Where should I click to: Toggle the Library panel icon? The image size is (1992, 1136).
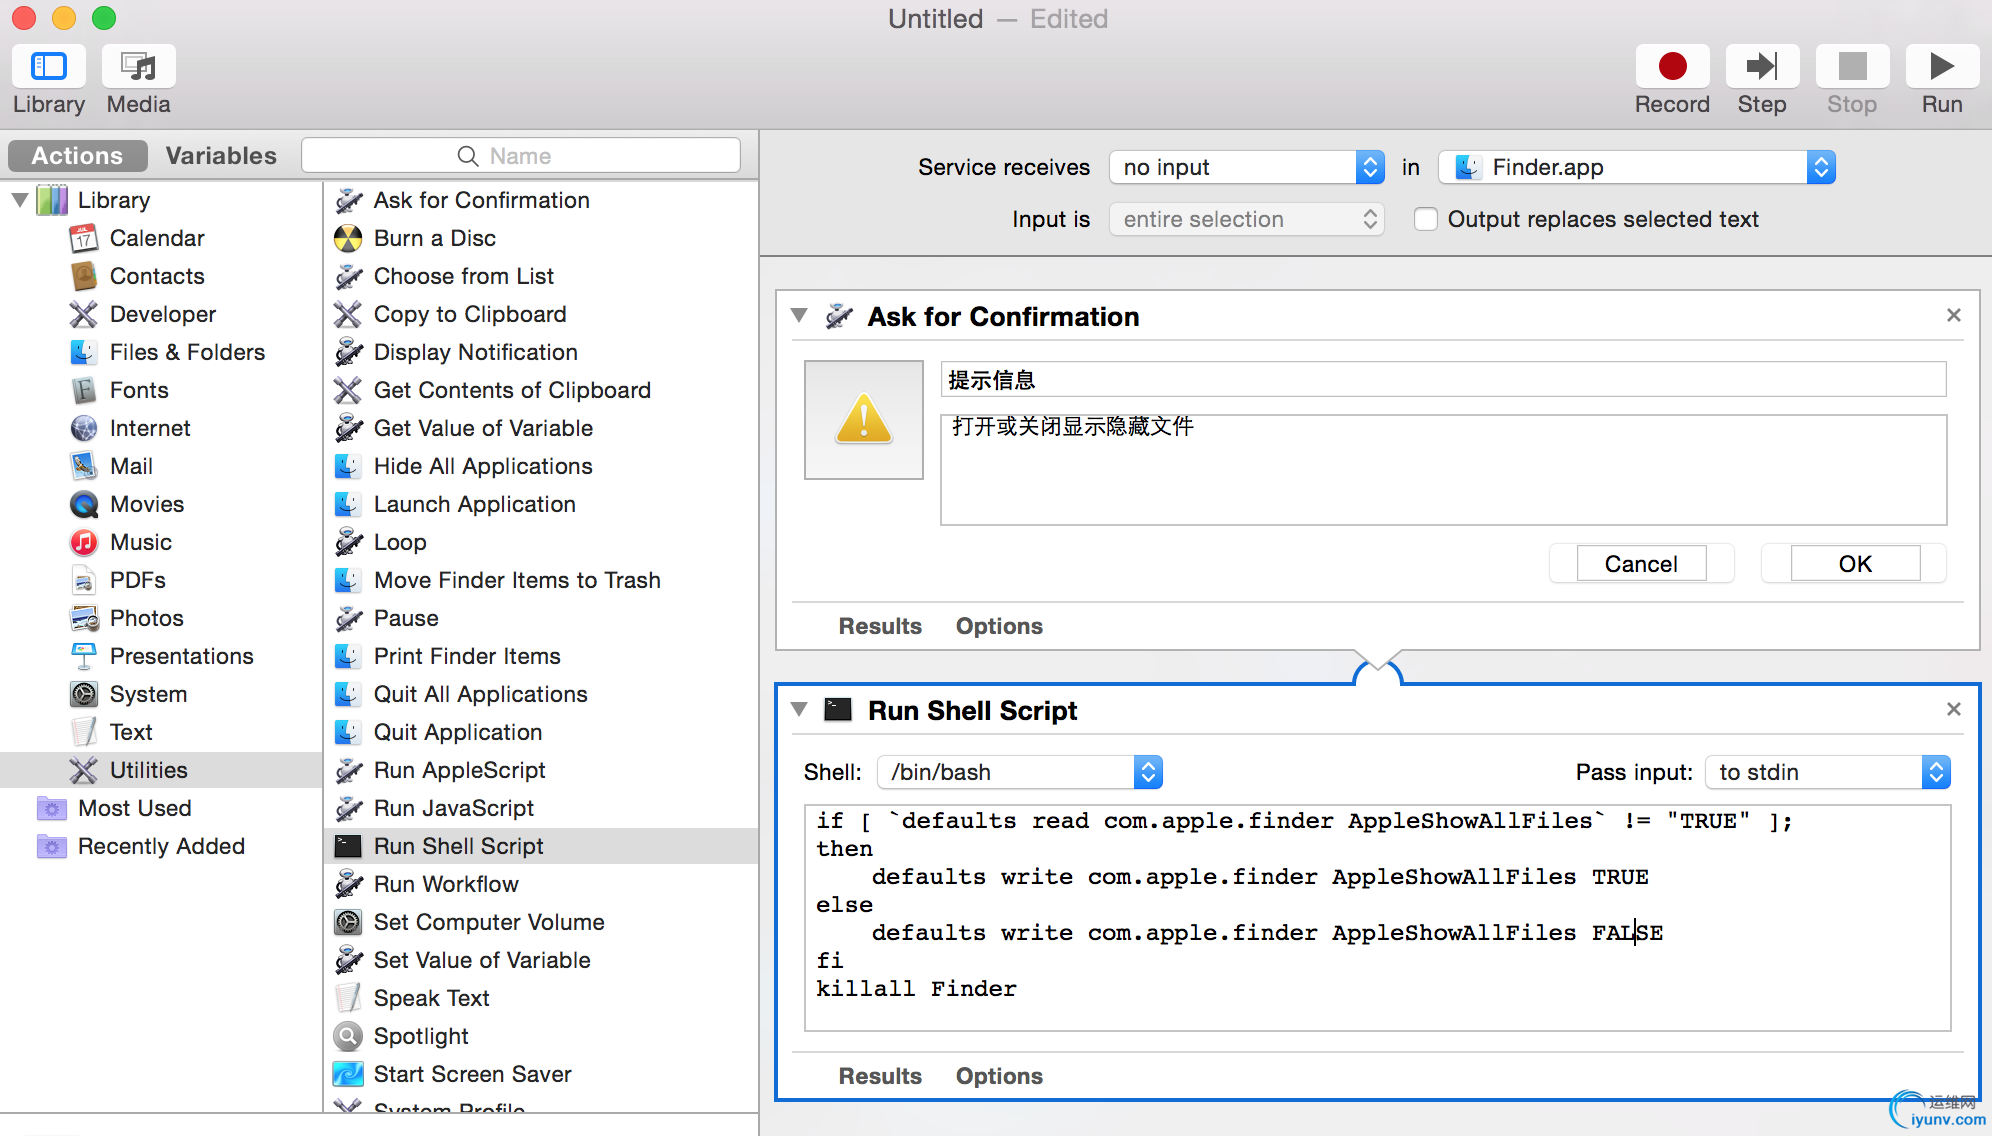tap(48, 67)
